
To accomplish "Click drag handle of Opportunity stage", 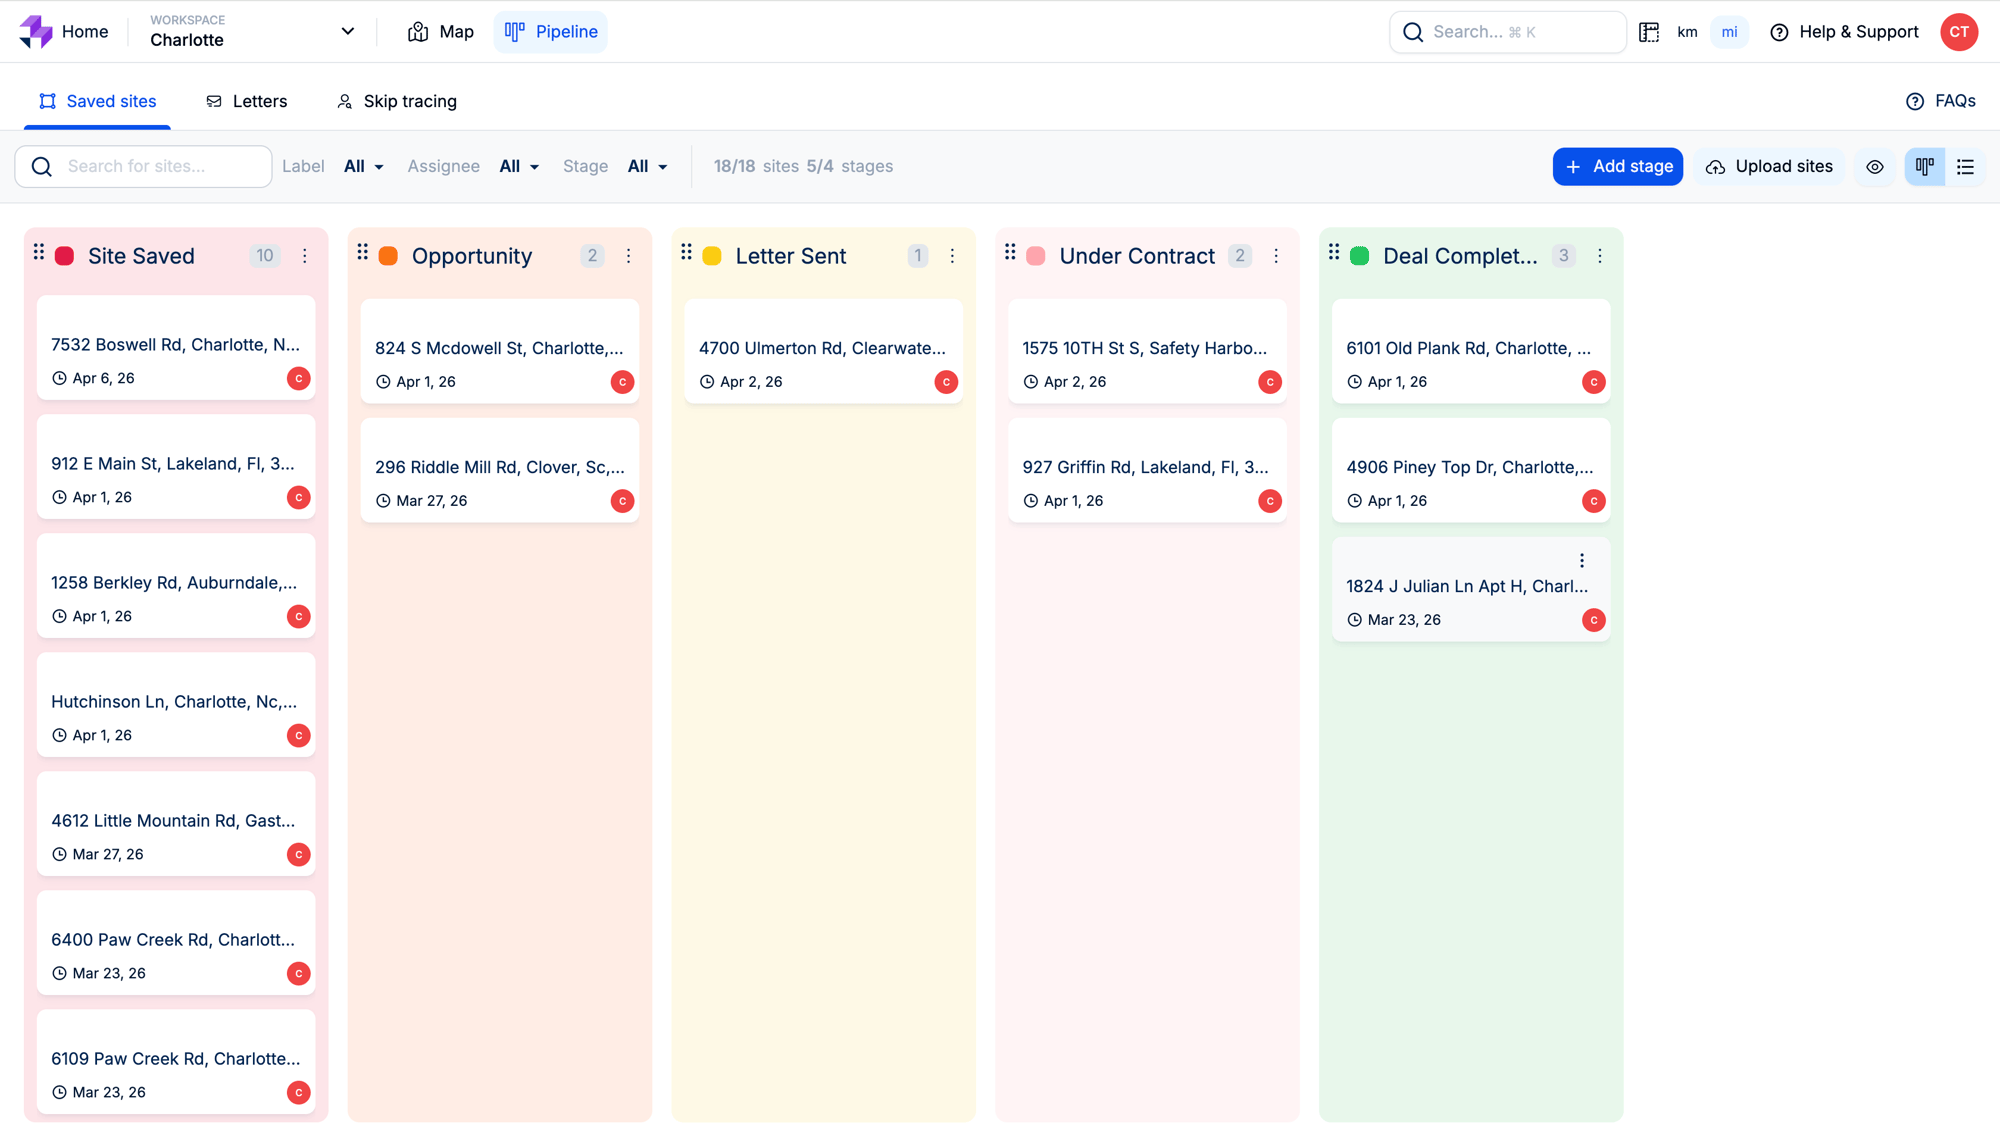I will tap(363, 252).
